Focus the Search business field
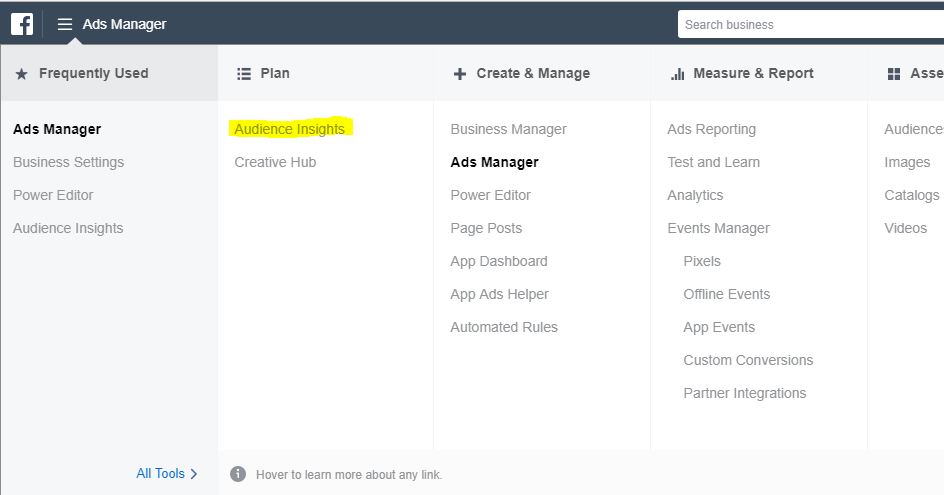 [x=810, y=24]
